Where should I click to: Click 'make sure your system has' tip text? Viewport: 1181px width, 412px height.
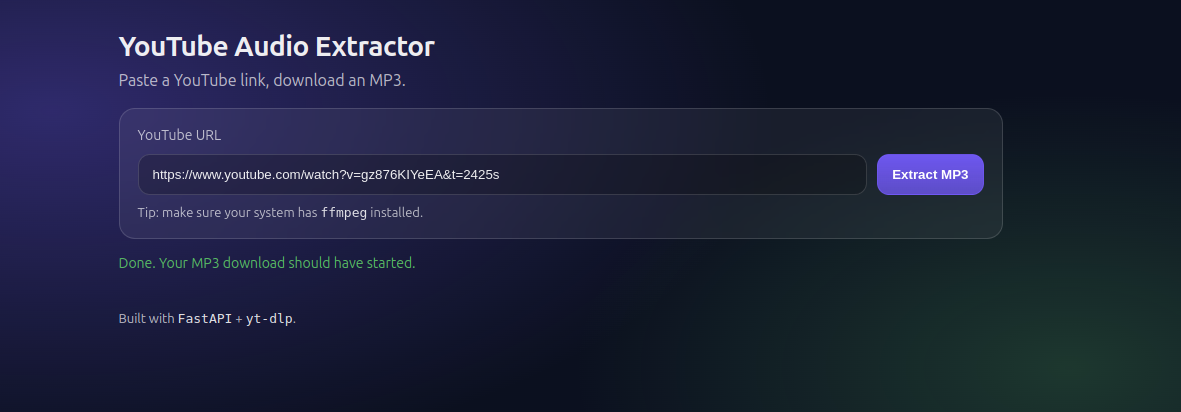242,213
